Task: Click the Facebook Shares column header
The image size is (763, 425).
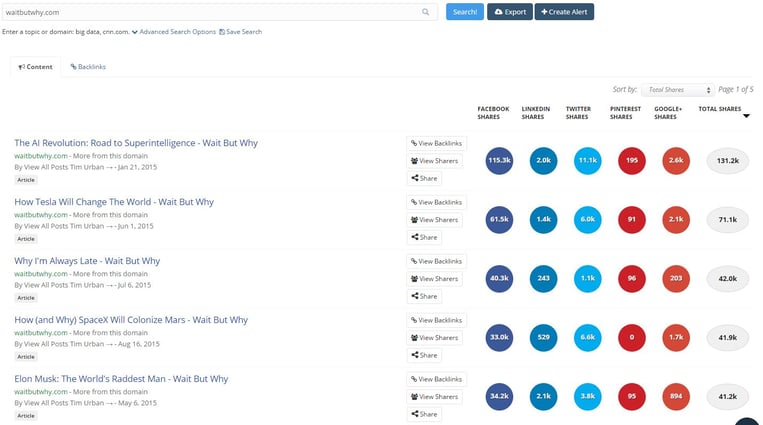Action: tap(493, 113)
